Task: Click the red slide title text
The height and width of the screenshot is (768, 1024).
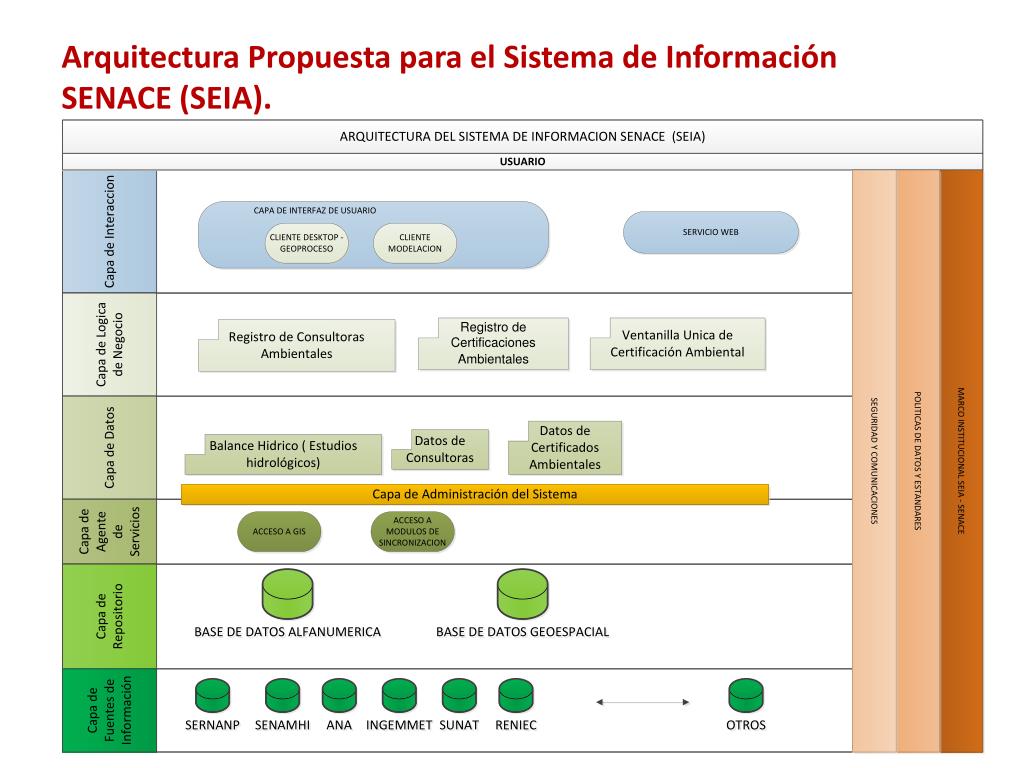Action: [x=449, y=77]
